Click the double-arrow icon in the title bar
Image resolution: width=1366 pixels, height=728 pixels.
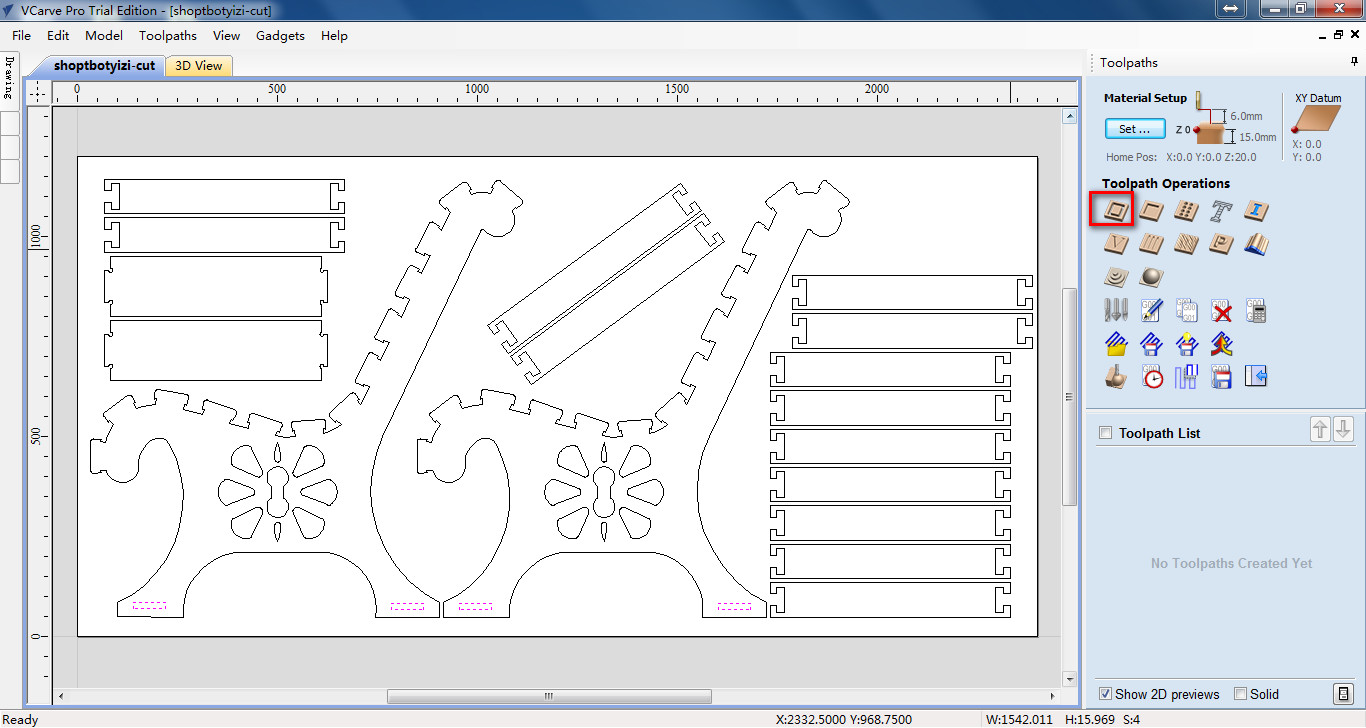[x=1230, y=9]
